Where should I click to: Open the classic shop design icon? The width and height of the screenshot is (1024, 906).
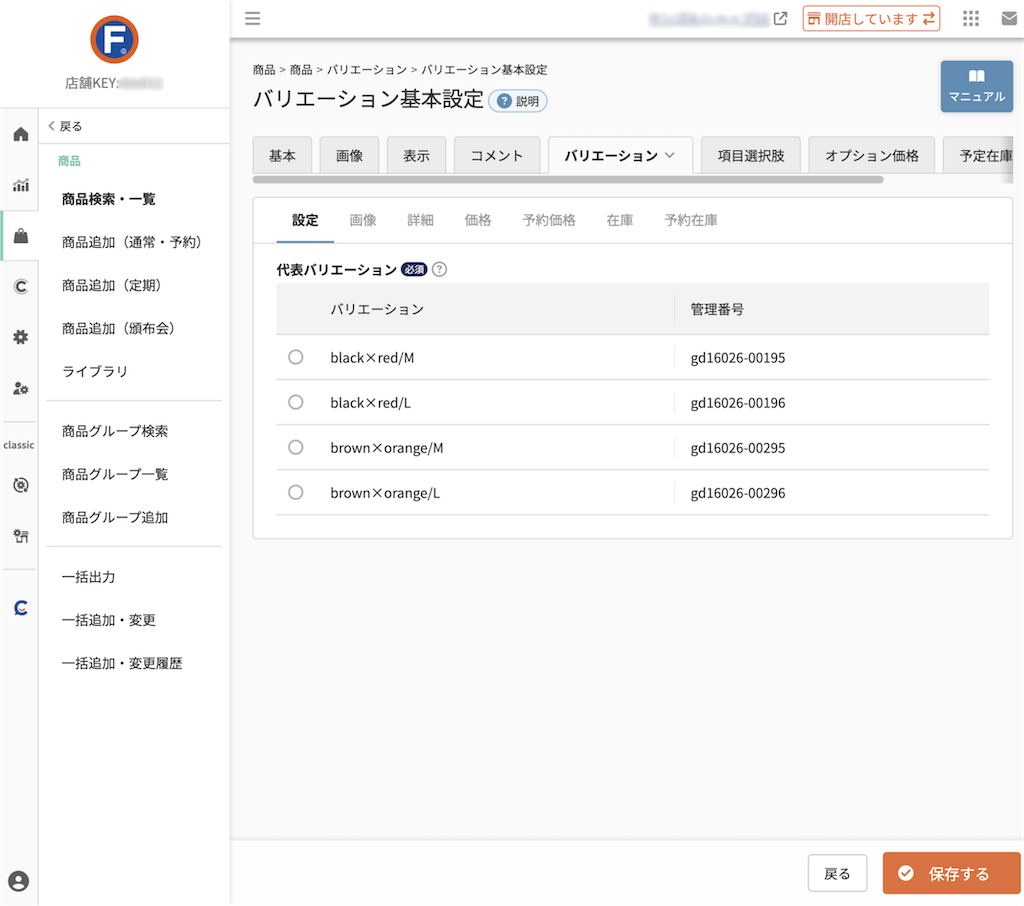click(21, 536)
